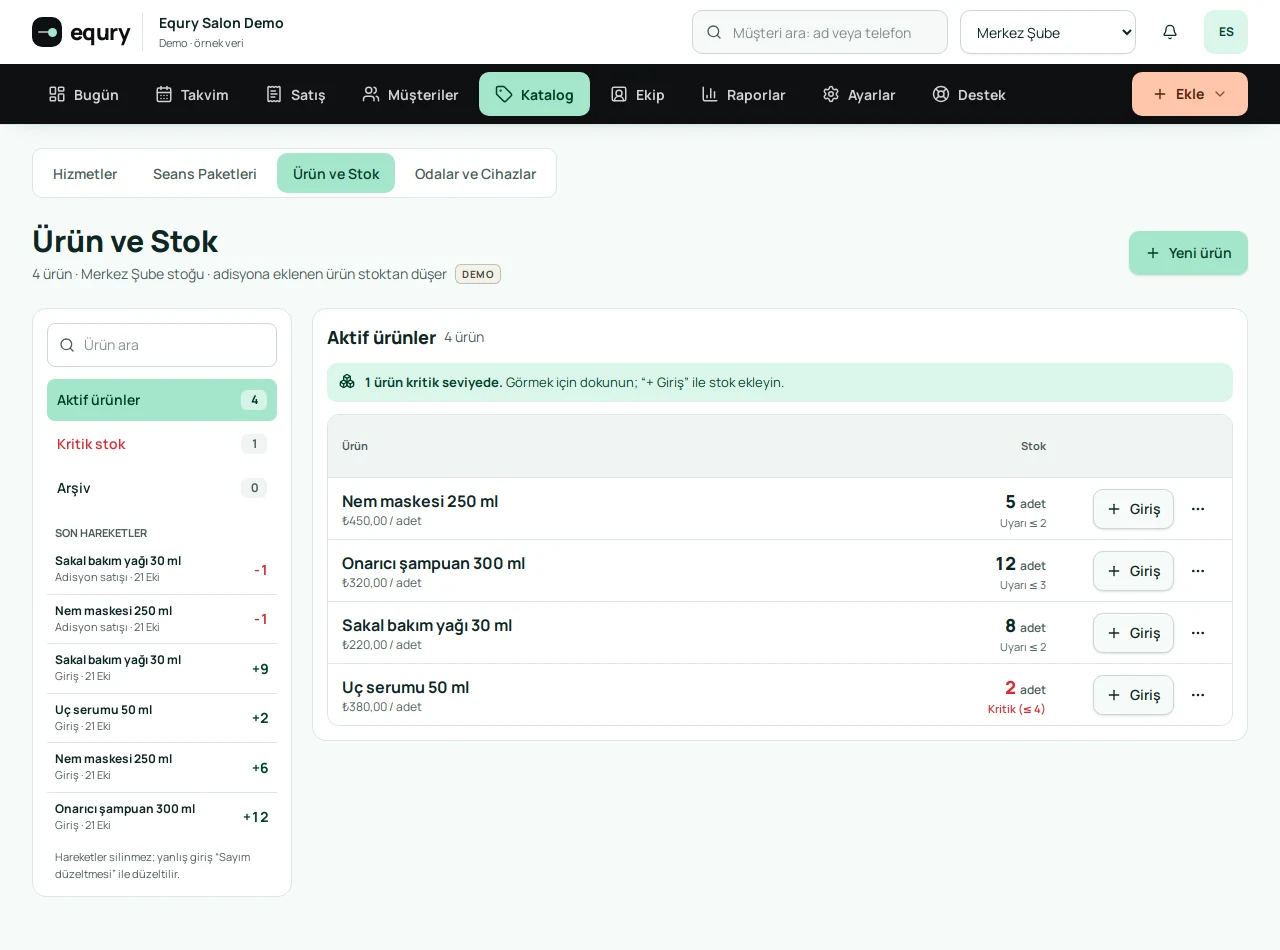Click the Sakal bakım yağı 30 ml product name
Viewport: 1280px width, 950px height.
(x=427, y=625)
